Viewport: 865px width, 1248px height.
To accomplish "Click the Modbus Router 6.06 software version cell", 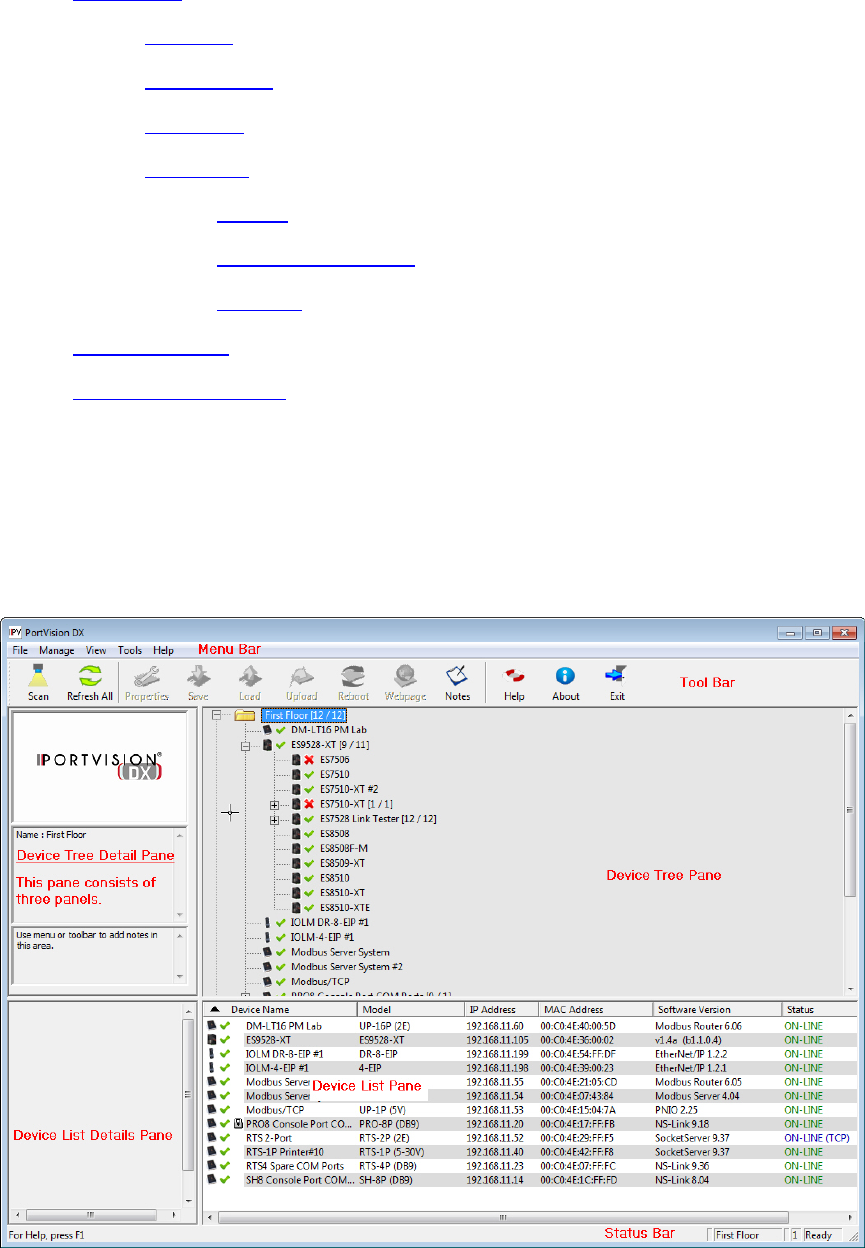I will point(699,1025).
